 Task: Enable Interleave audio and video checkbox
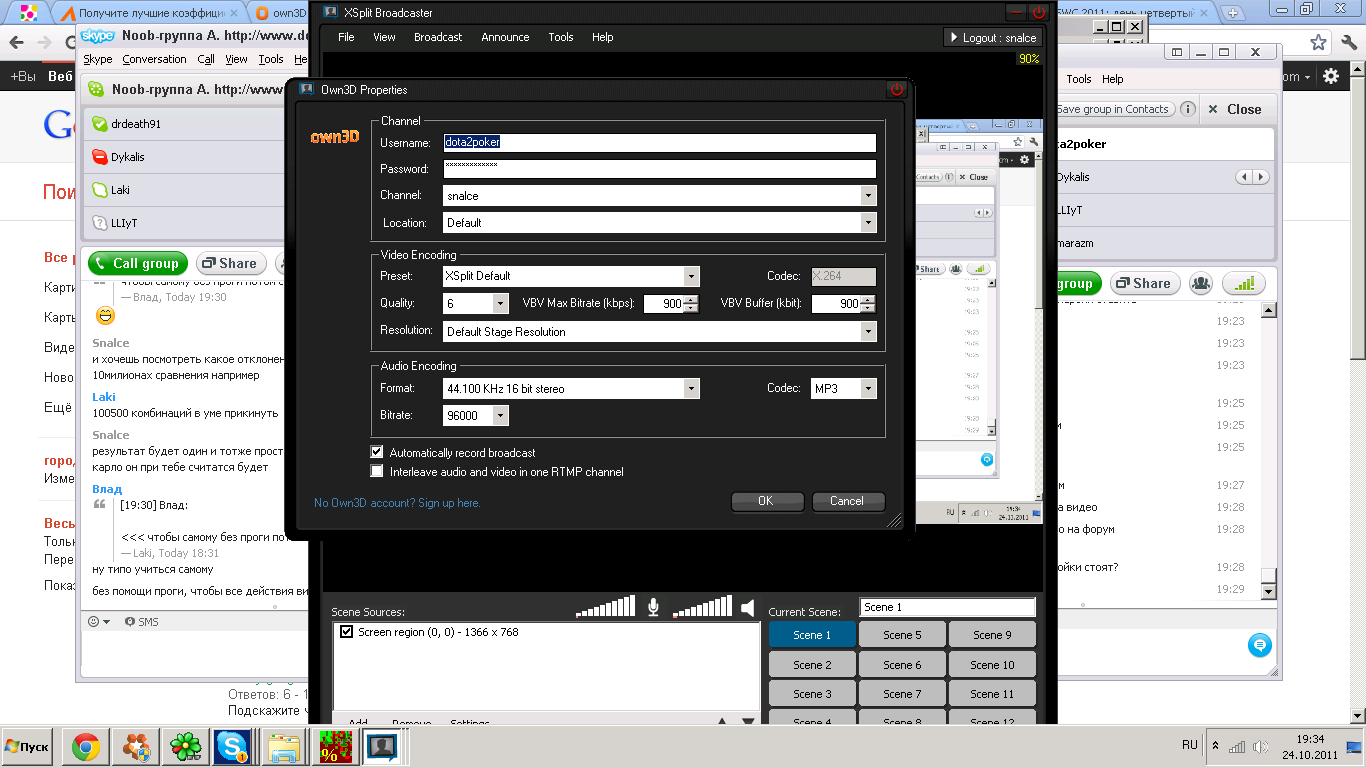point(377,471)
